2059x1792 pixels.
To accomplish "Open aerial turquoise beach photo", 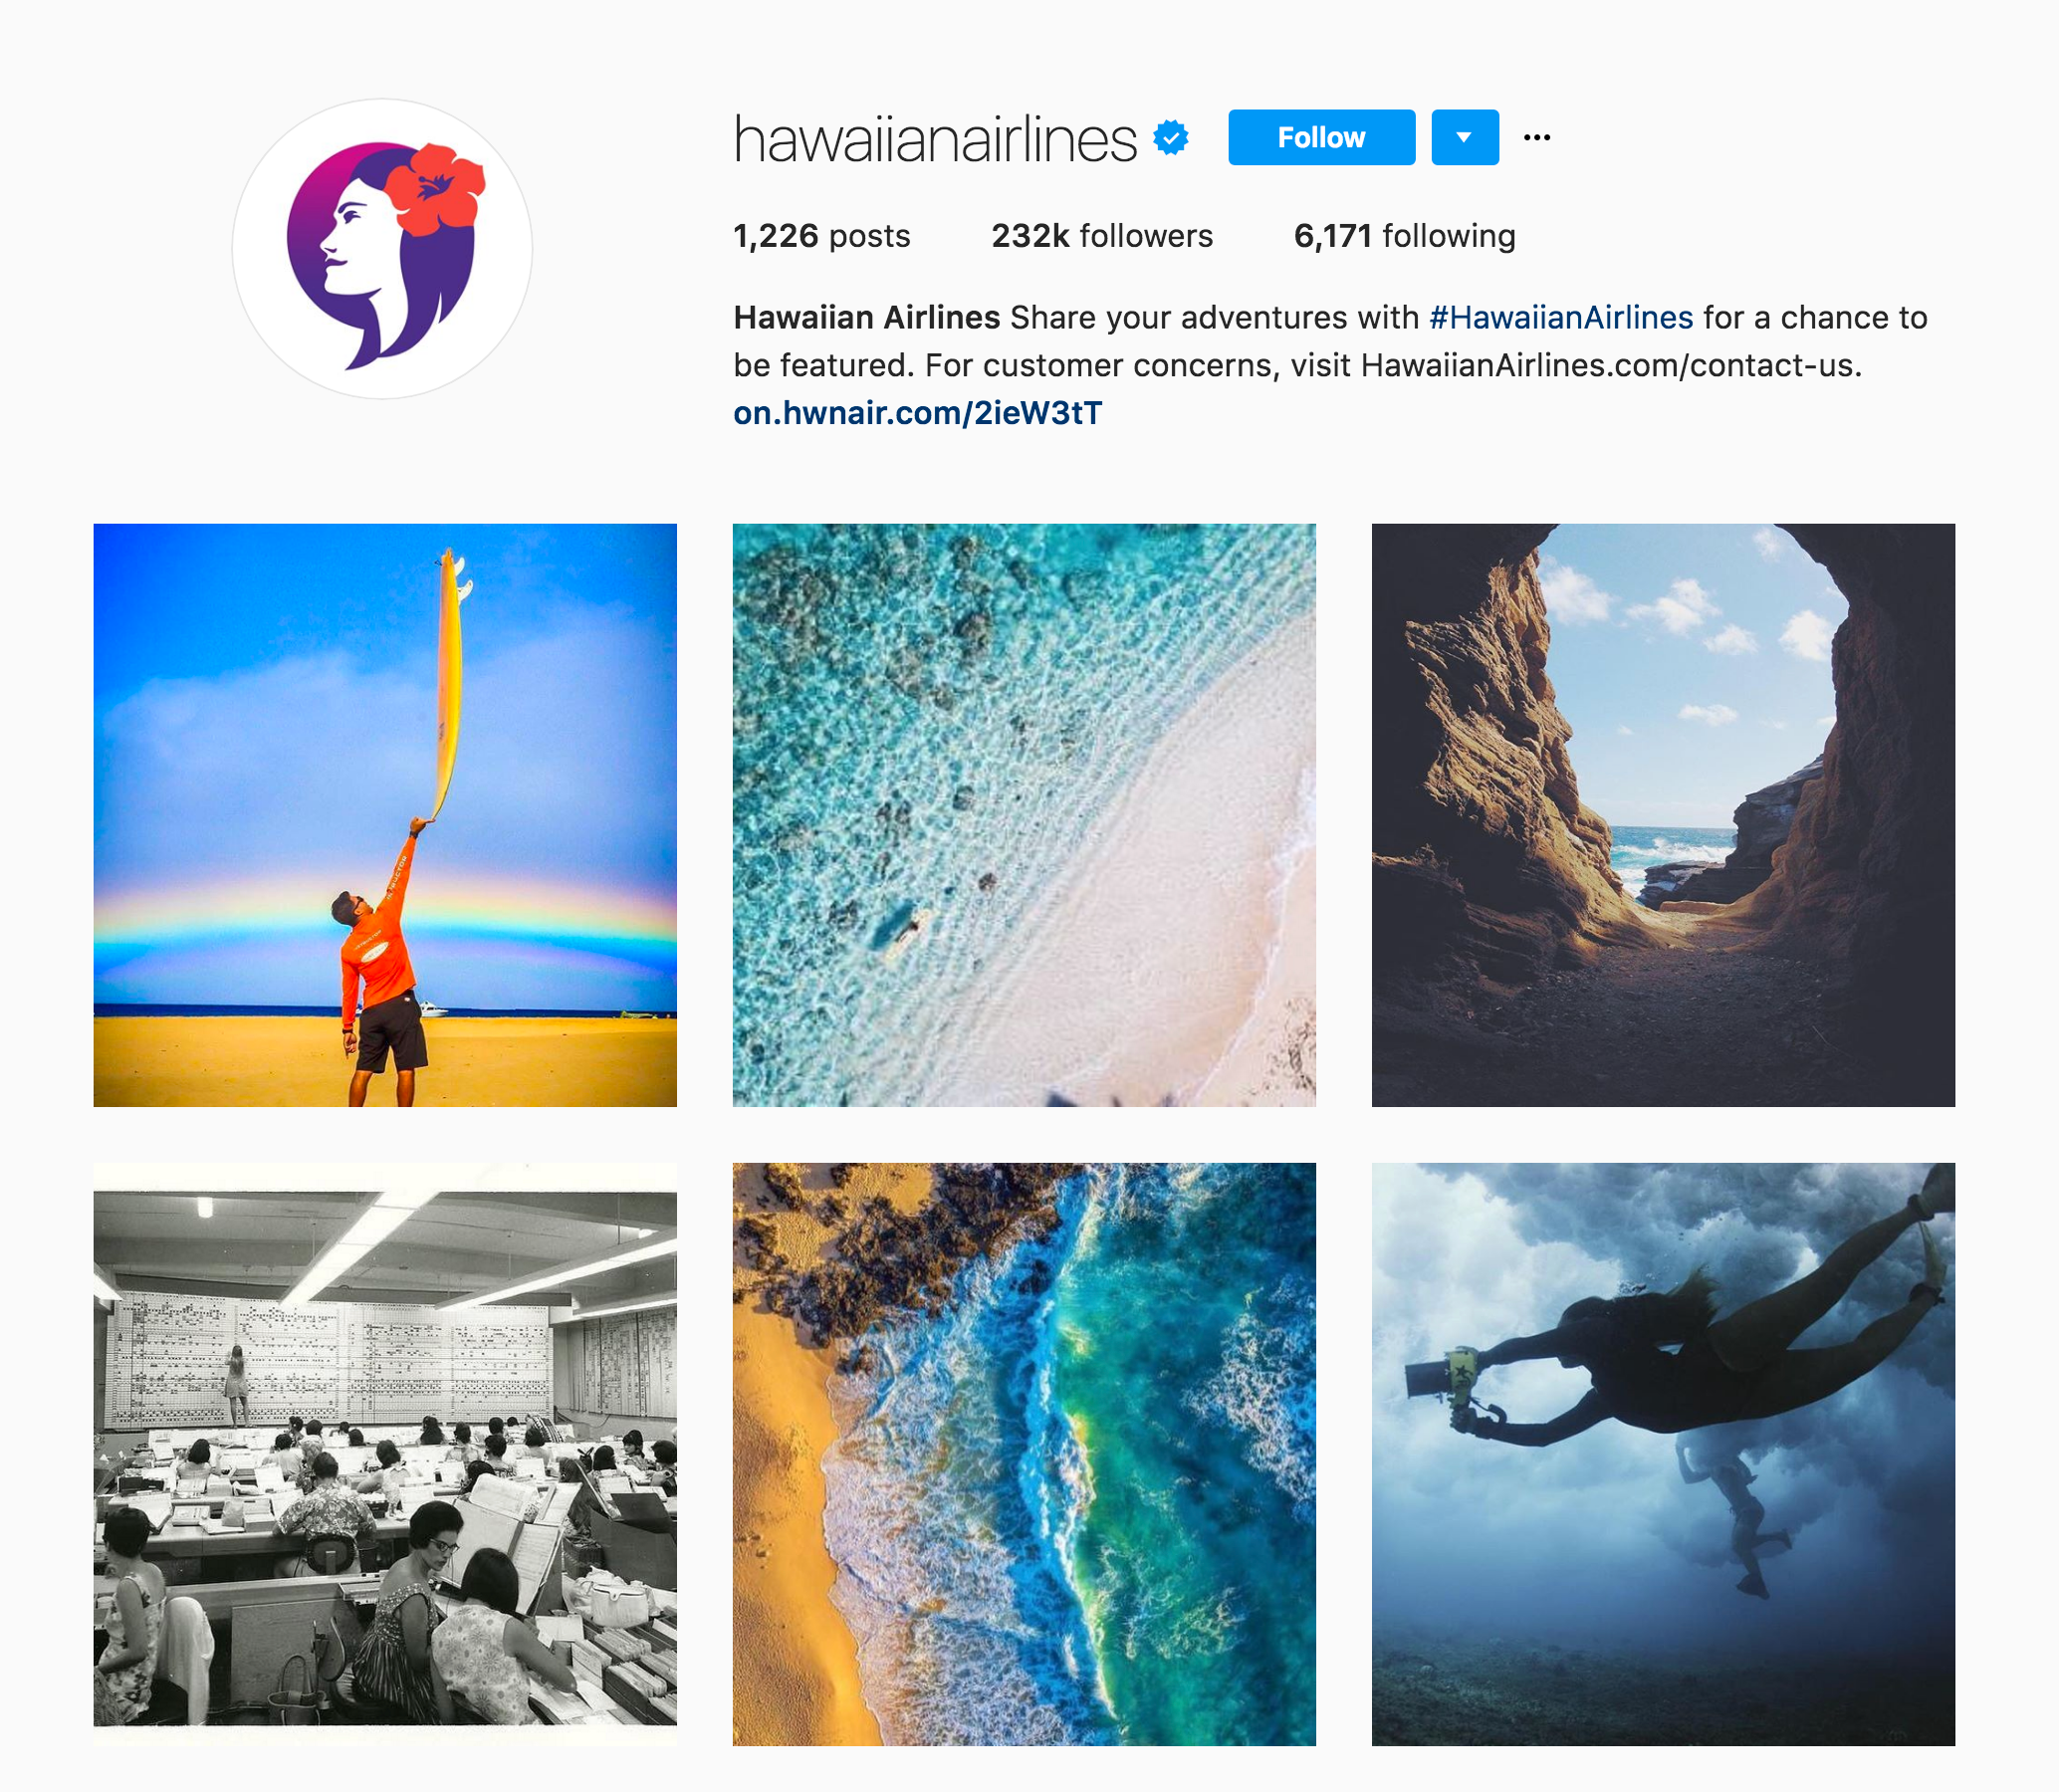I will [x=1024, y=815].
